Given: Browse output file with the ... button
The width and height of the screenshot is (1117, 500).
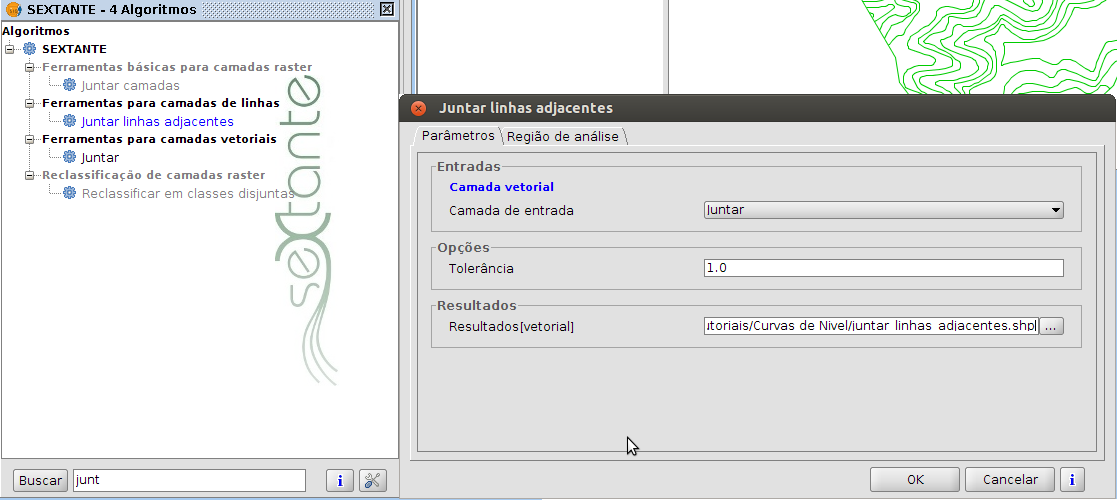Looking at the screenshot, I should click(1052, 326).
